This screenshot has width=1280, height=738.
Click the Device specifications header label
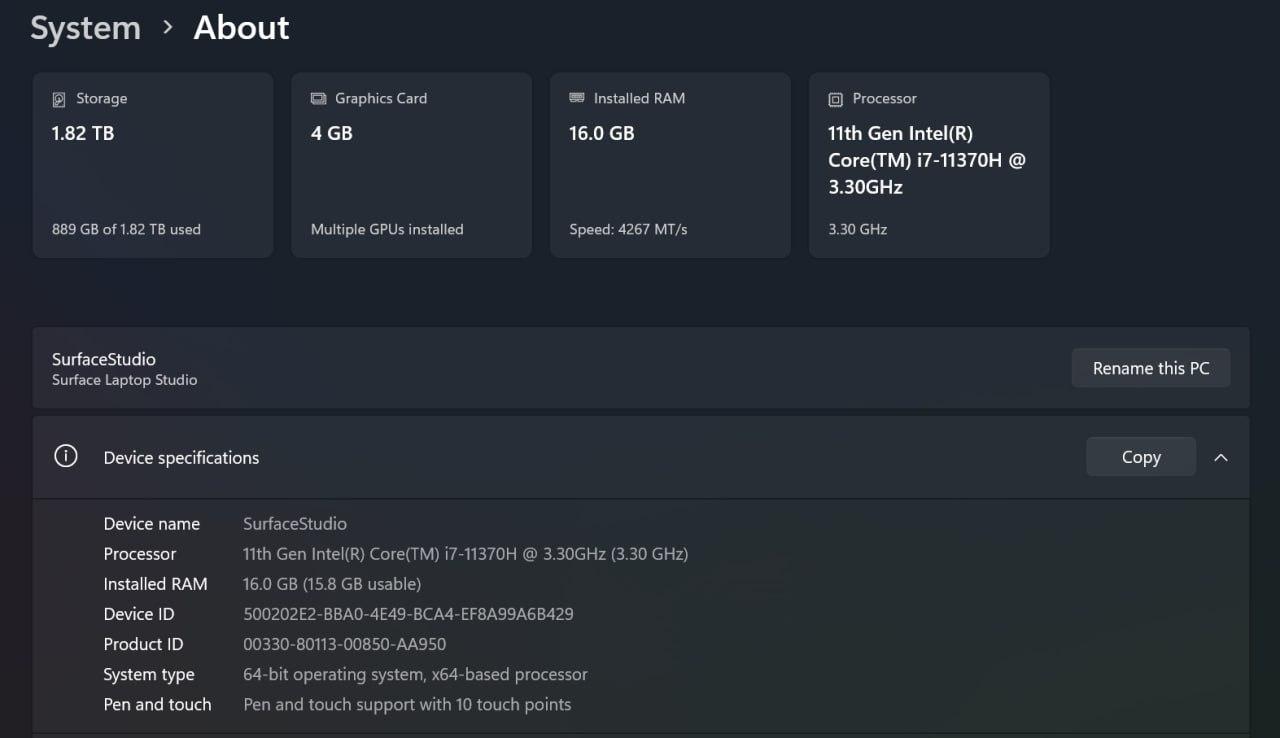point(181,458)
